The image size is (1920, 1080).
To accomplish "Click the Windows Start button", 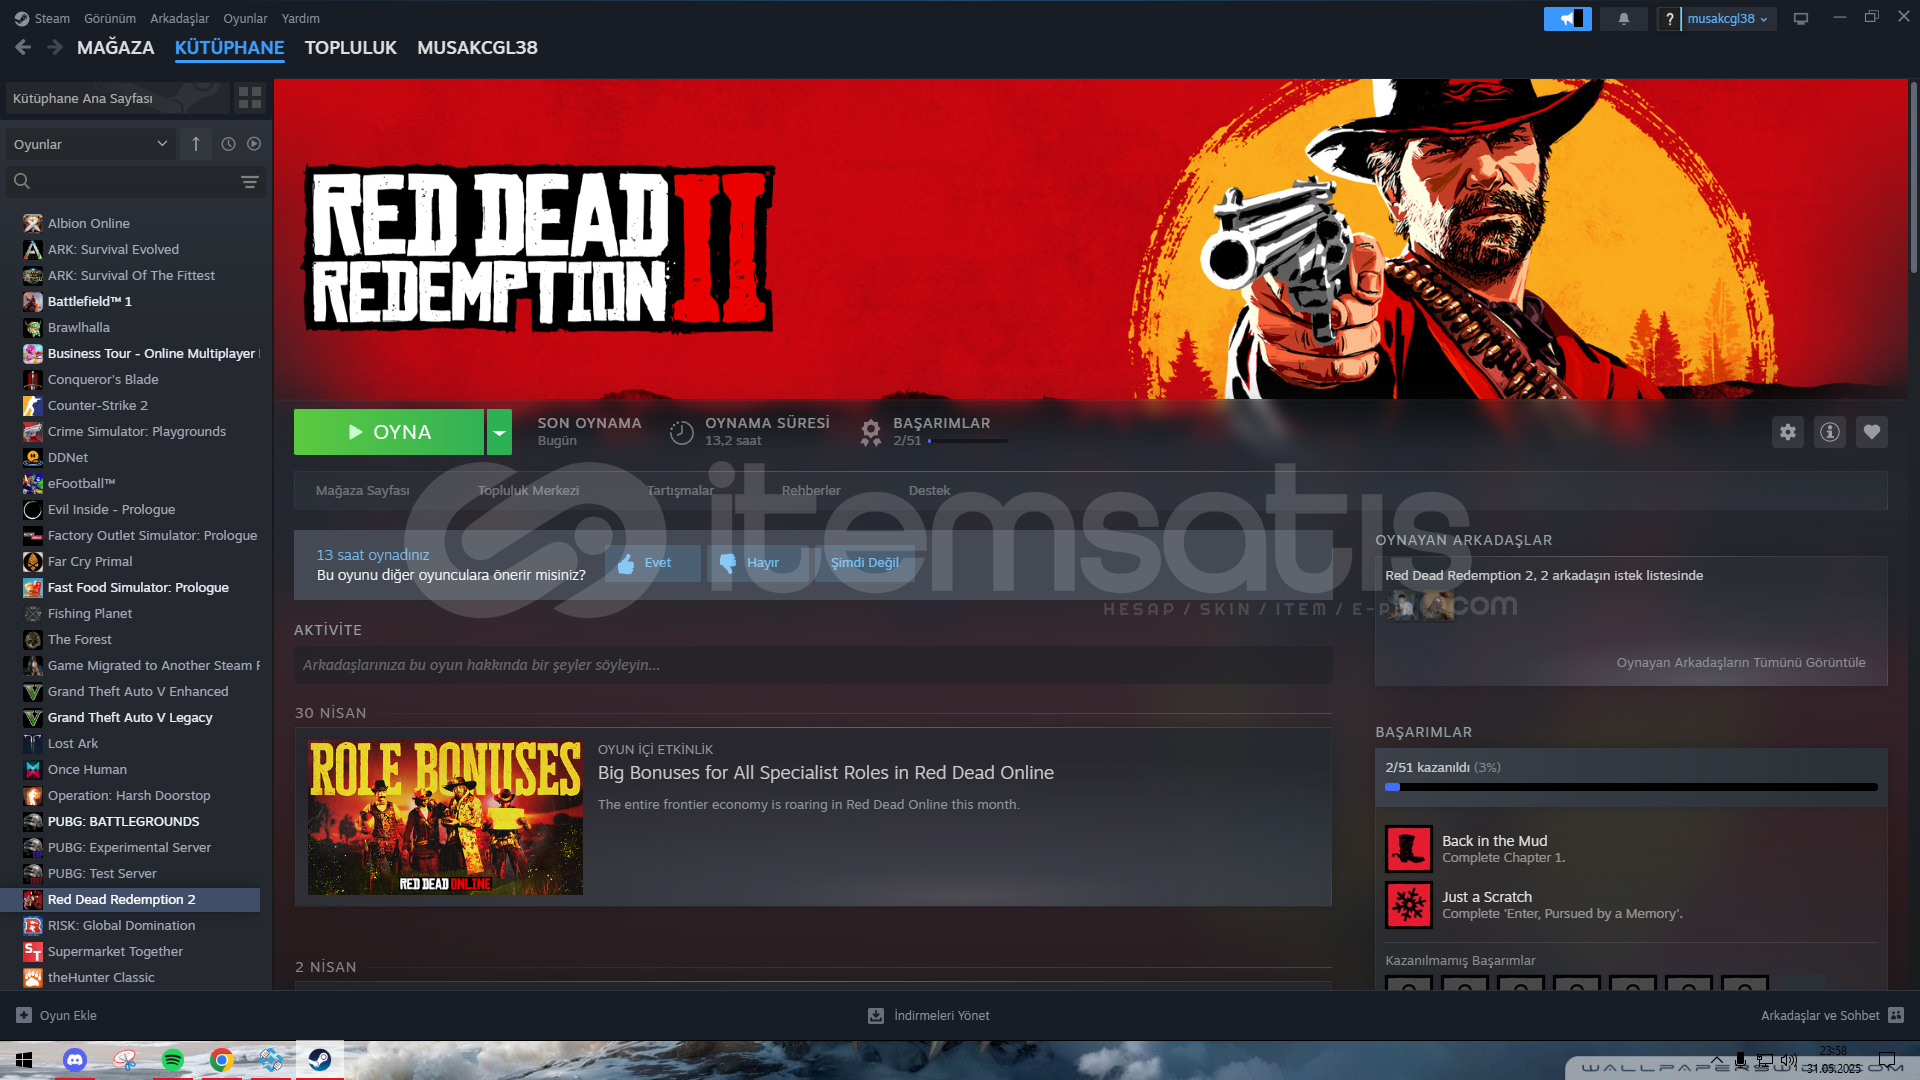I will point(24,1060).
